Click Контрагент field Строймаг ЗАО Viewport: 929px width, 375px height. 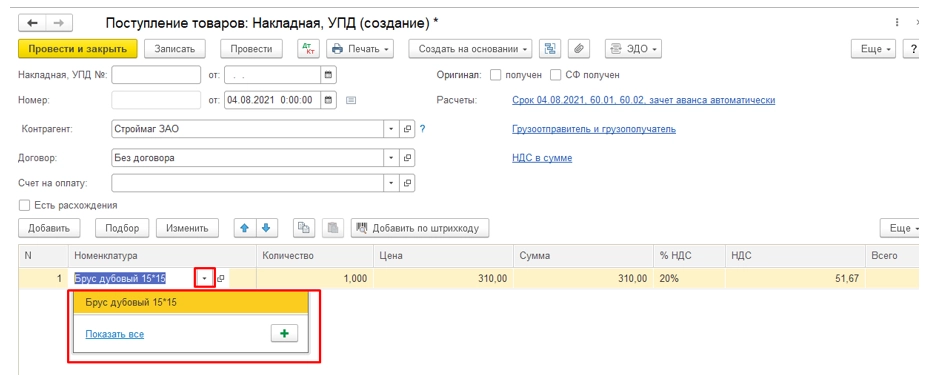point(248,129)
